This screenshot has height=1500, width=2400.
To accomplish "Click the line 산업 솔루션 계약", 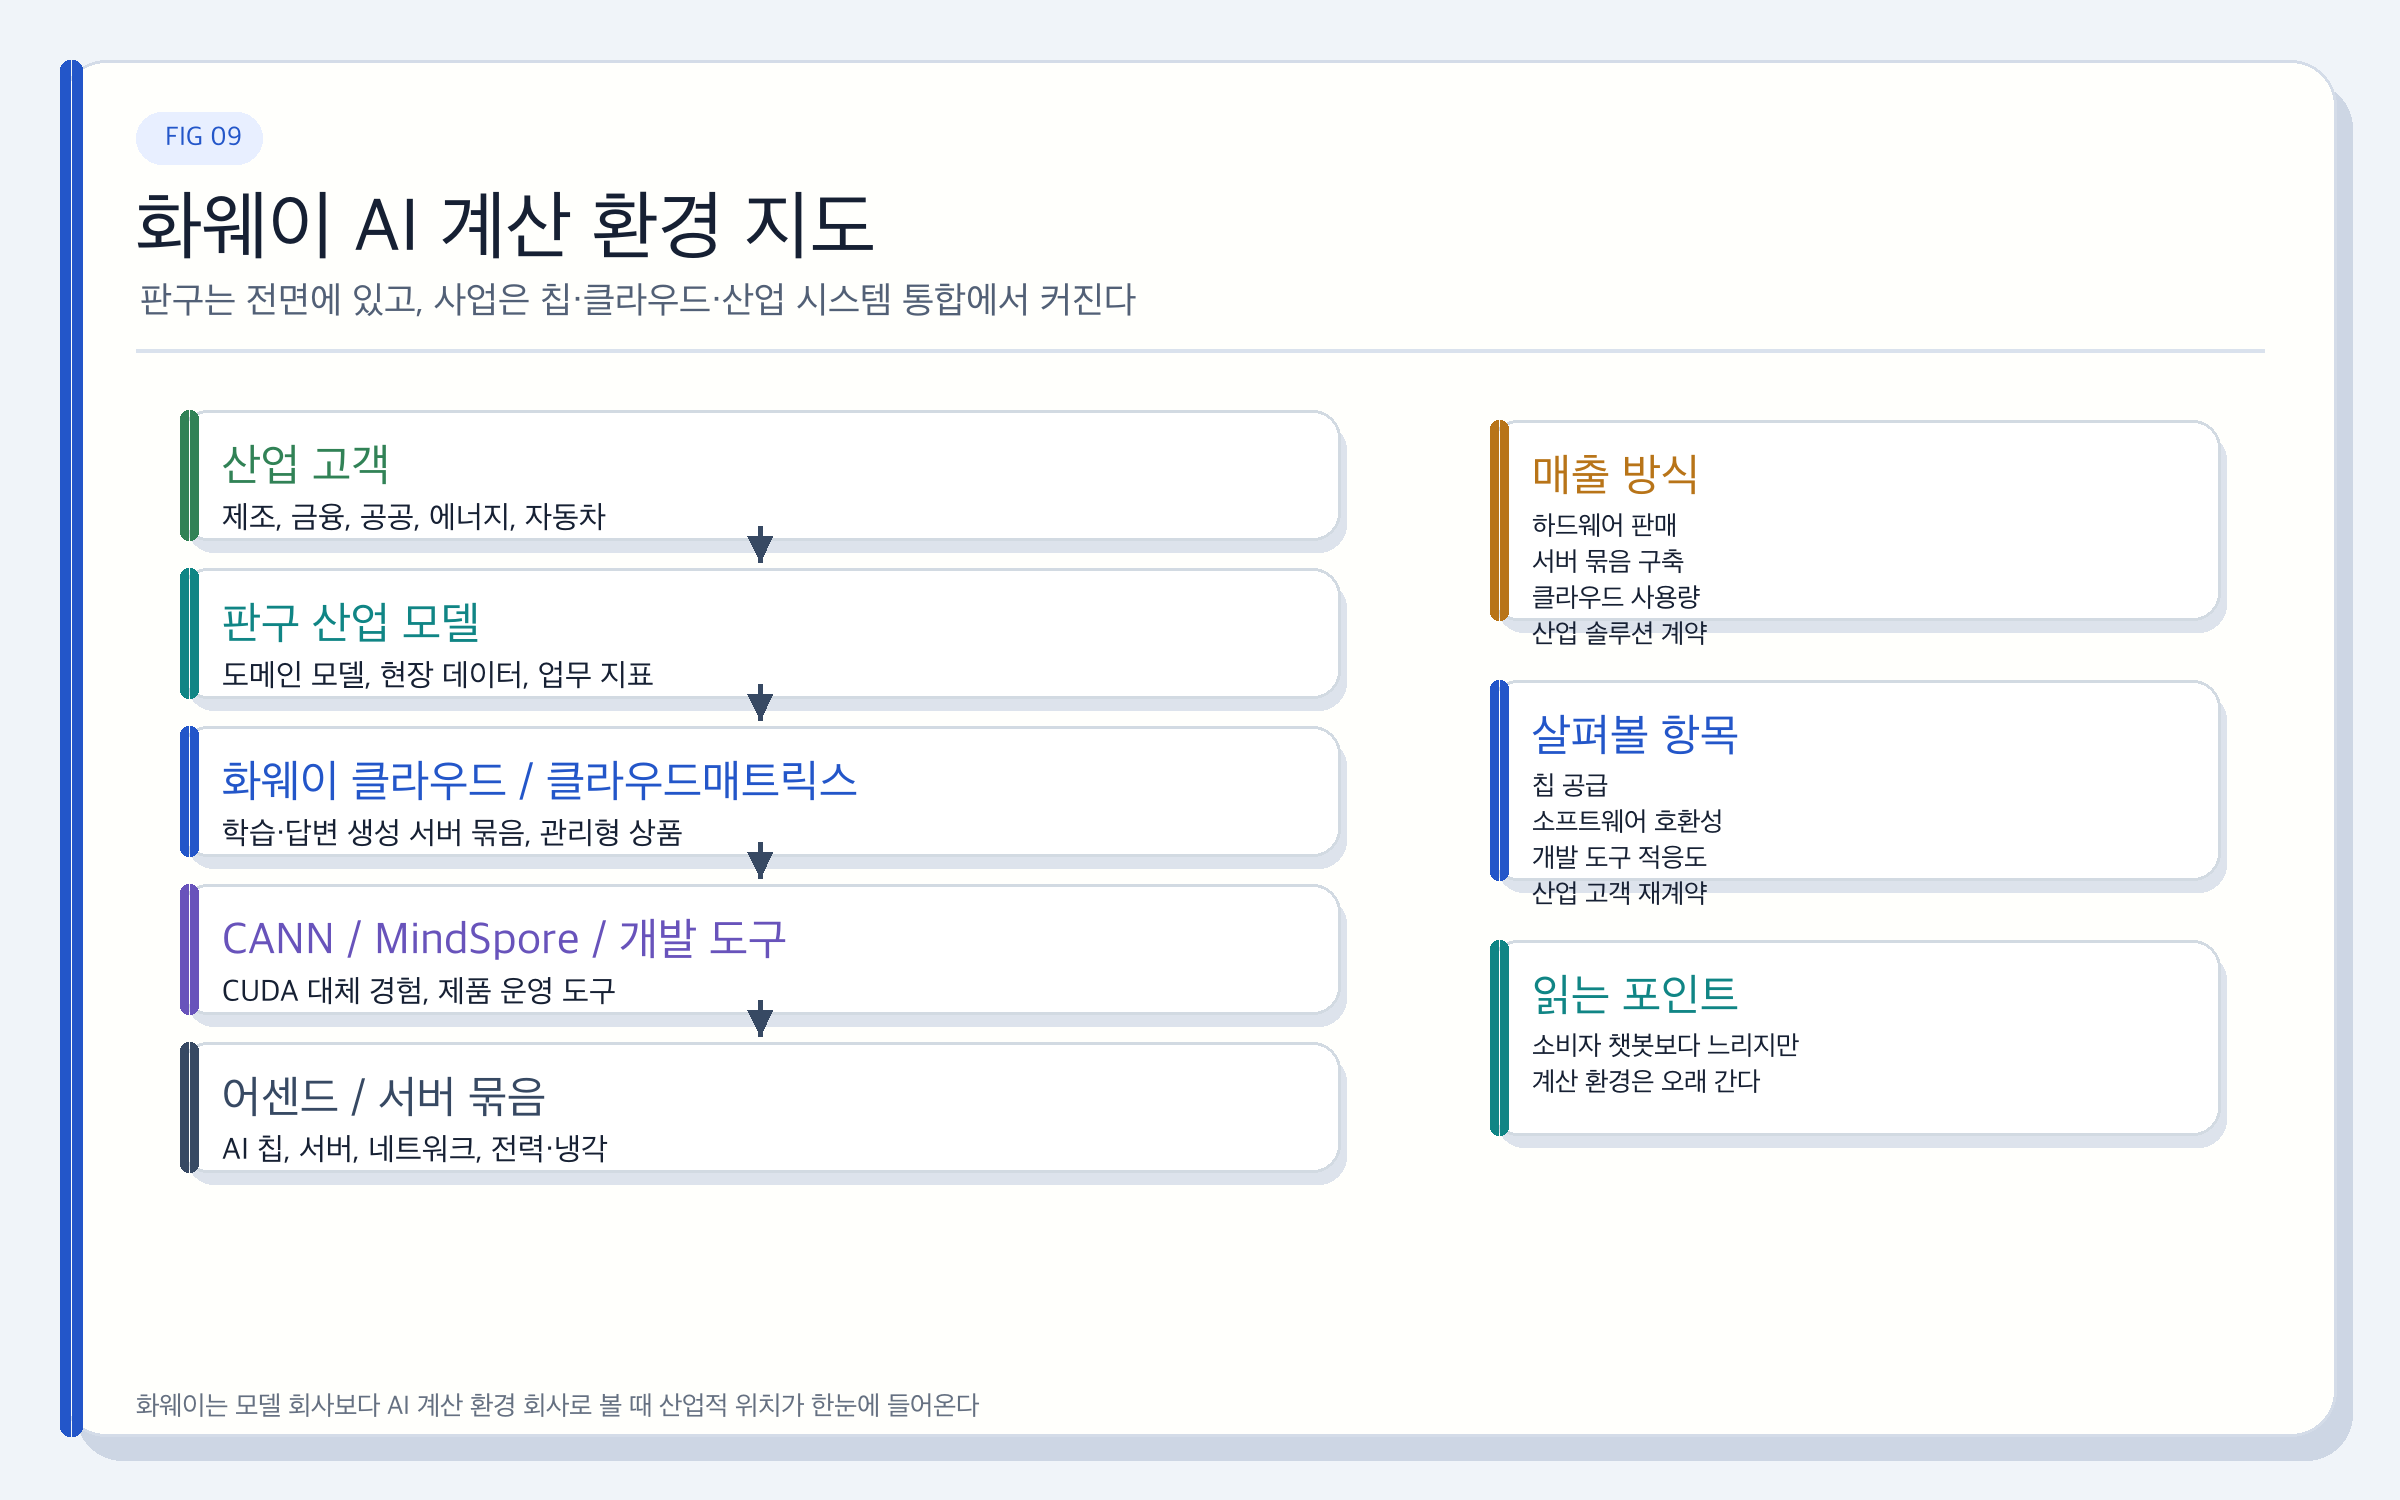I will tap(1619, 633).
